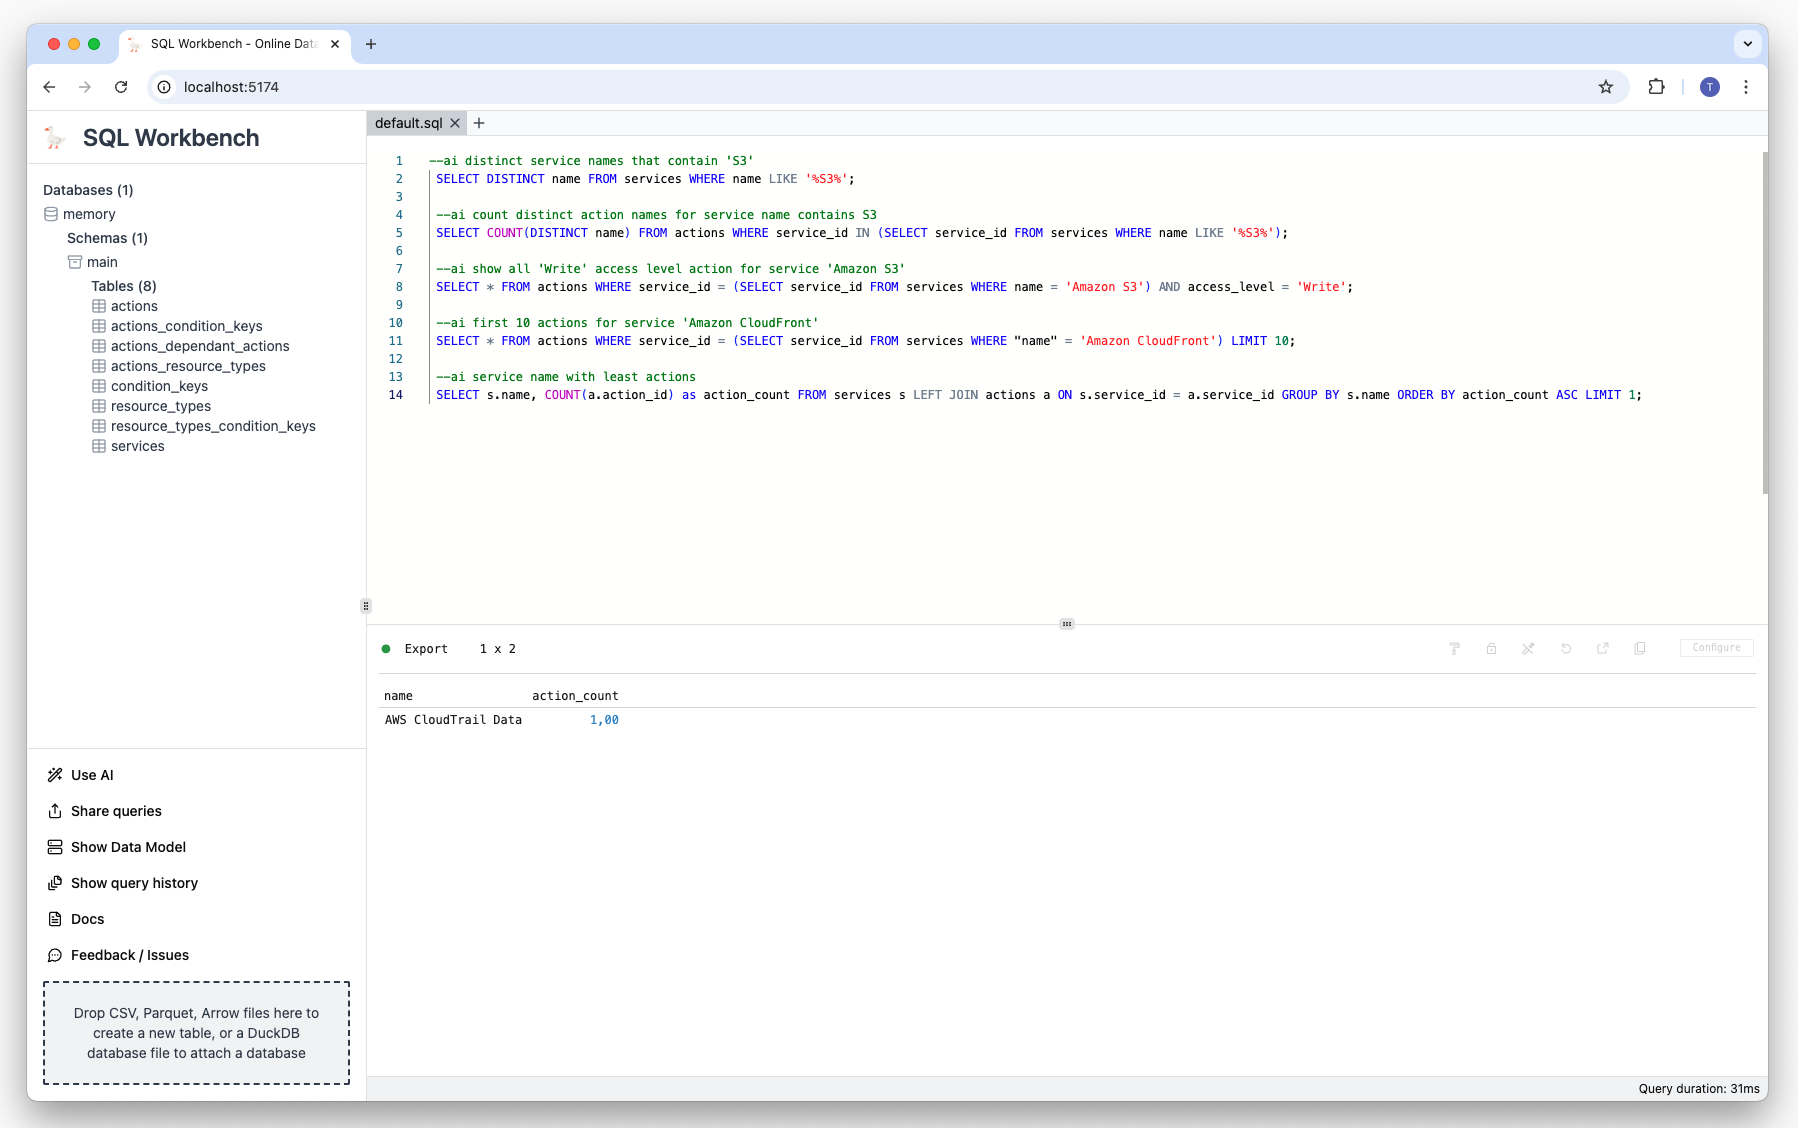Click the open-in-new-window results icon
Image resolution: width=1798 pixels, height=1128 pixels.
coord(1603,648)
